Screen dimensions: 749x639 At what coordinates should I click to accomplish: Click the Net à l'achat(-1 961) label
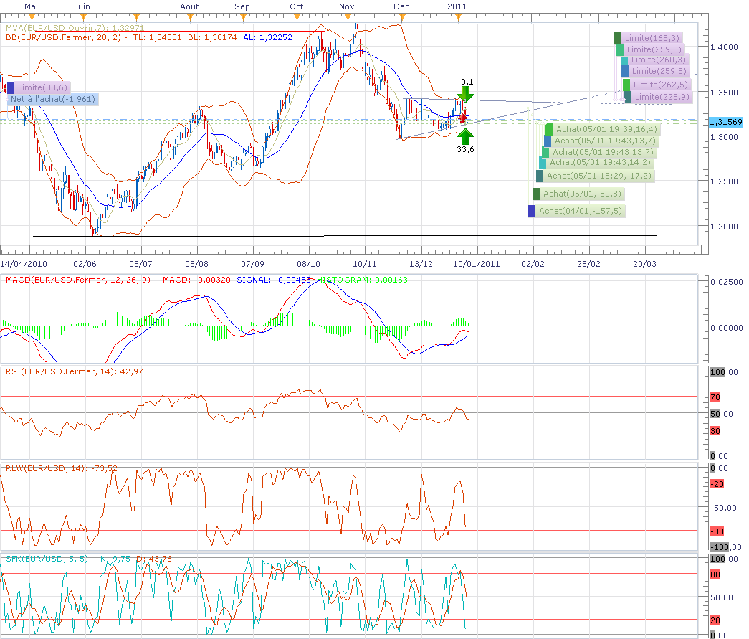(x=52, y=100)
